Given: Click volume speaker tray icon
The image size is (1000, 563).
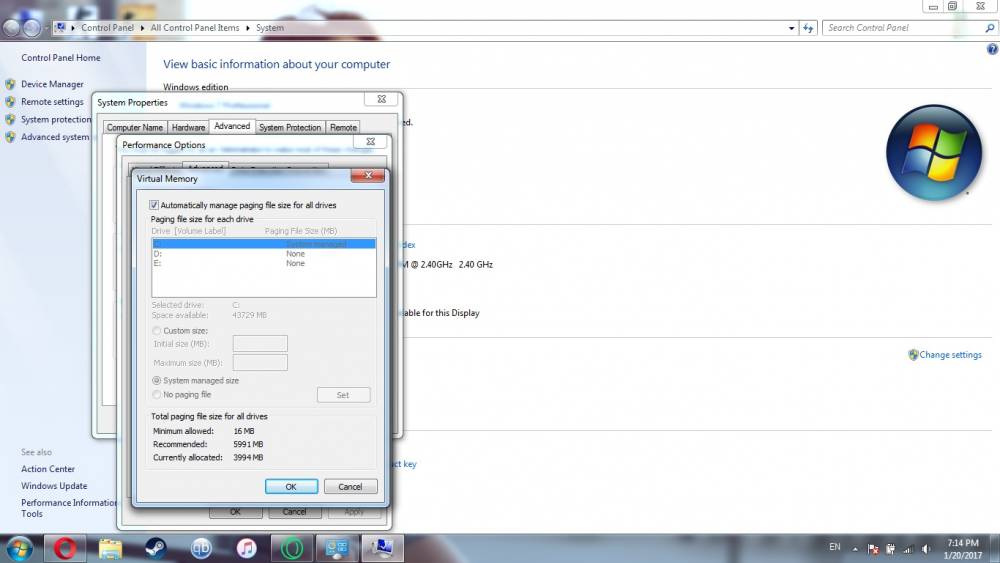Looking at the screenshot, I should (926, 549).
